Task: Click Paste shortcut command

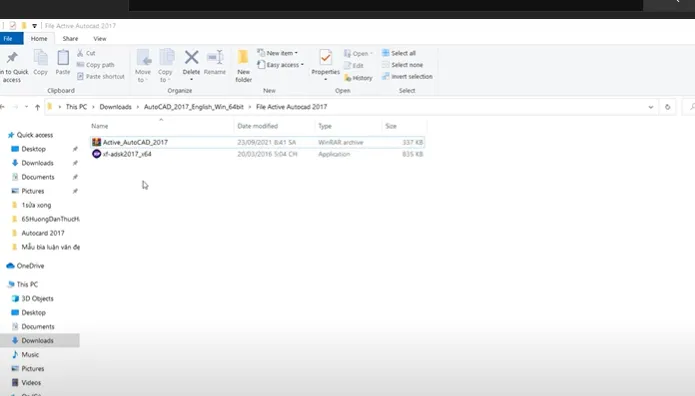Action: click(101, 76)
